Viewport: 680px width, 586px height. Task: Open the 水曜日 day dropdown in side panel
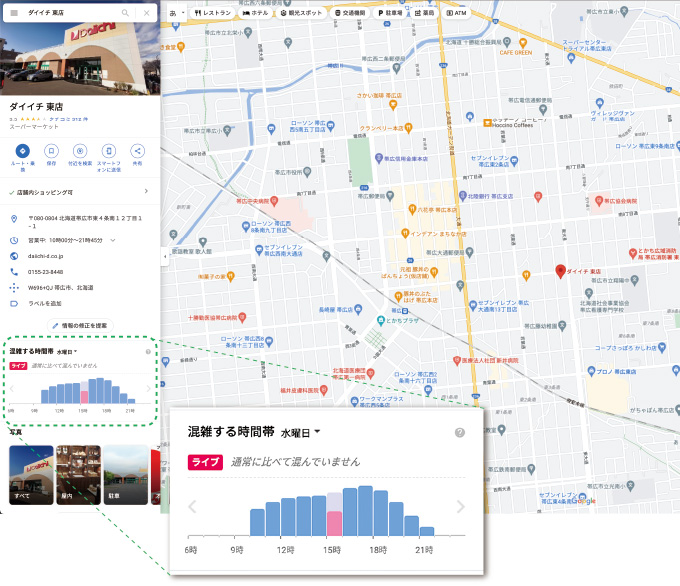(67, 352)
